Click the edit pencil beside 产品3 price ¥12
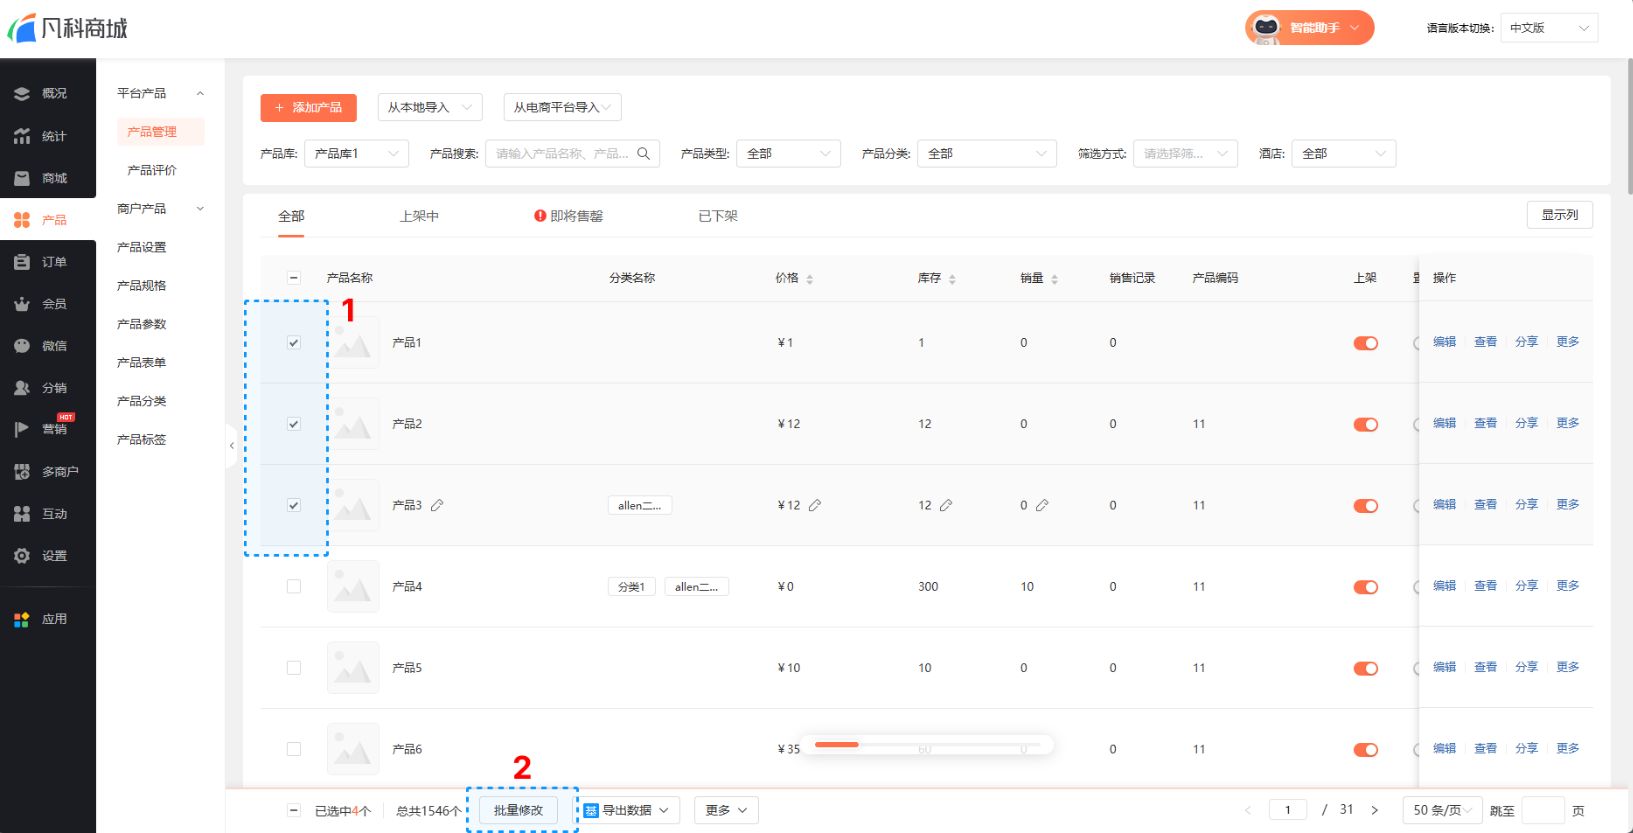Image resolution: width=1633 pixels, height=833 pixels. tap(815, 505)
